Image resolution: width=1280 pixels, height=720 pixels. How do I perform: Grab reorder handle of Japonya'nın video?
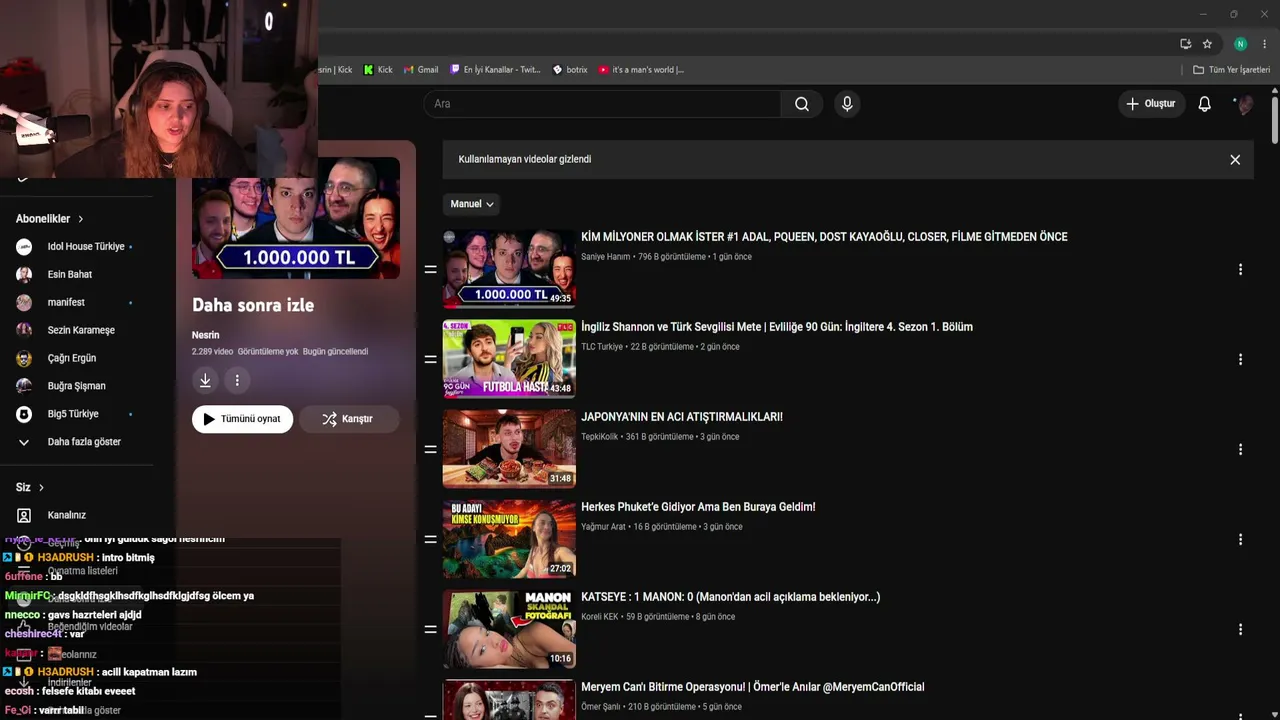pos(430,449)
